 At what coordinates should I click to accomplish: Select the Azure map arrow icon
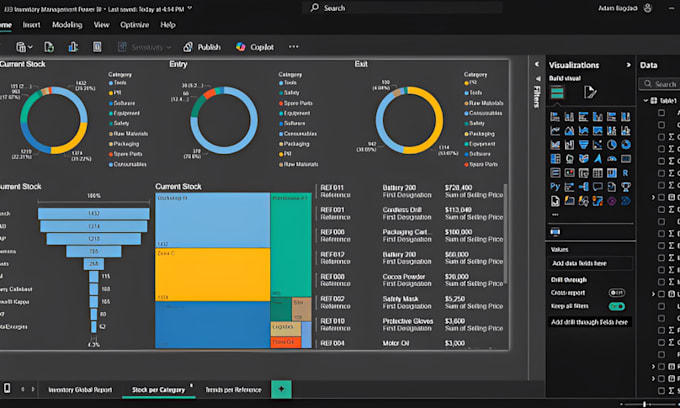(598, 159)
